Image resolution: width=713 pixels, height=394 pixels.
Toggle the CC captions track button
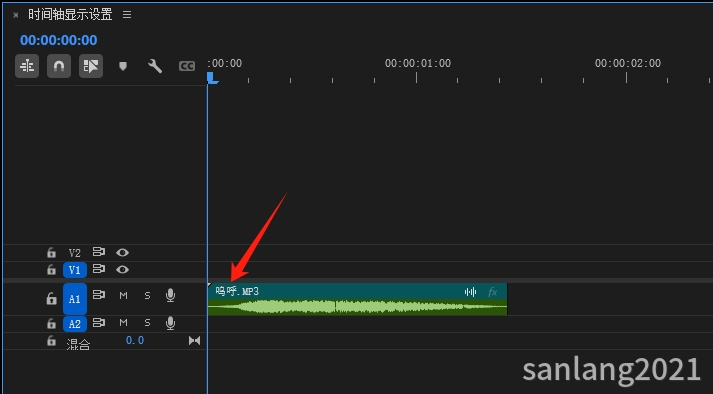click(x=187, y=66)
